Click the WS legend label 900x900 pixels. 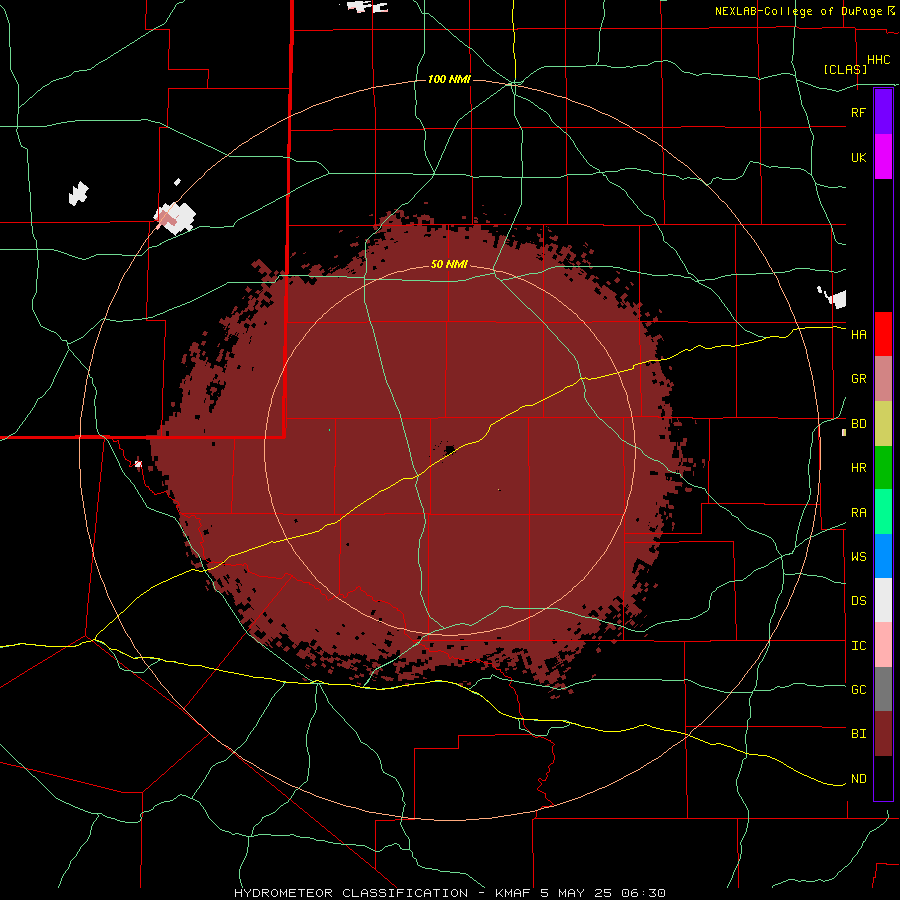click(x=858, y=557)
